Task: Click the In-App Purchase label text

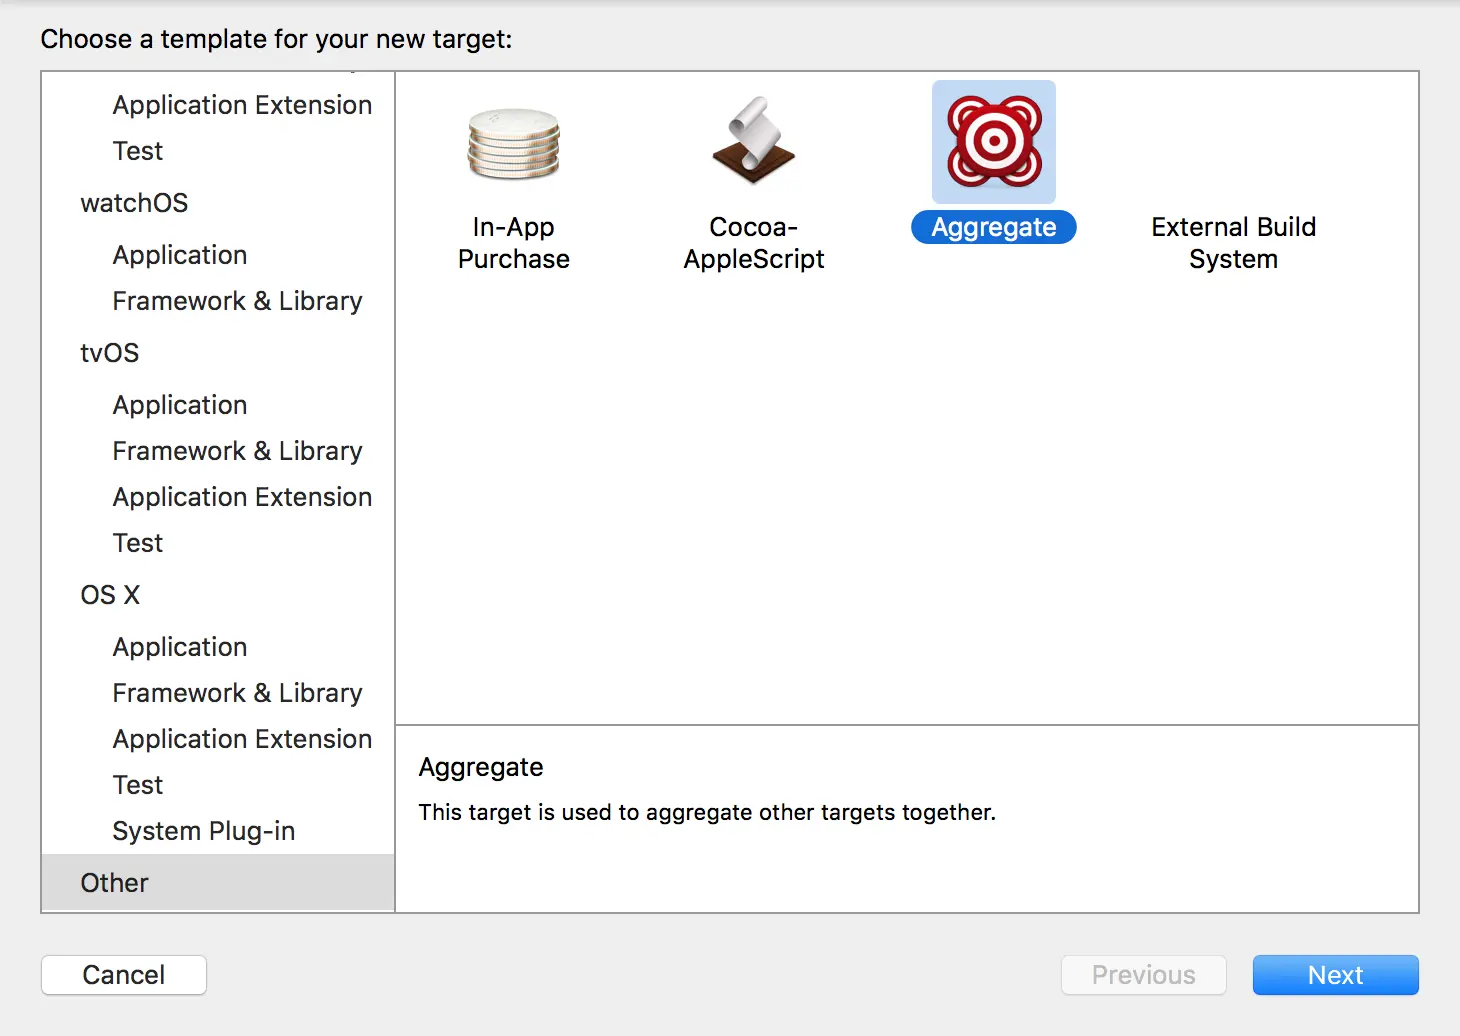Action: (514, 243)
